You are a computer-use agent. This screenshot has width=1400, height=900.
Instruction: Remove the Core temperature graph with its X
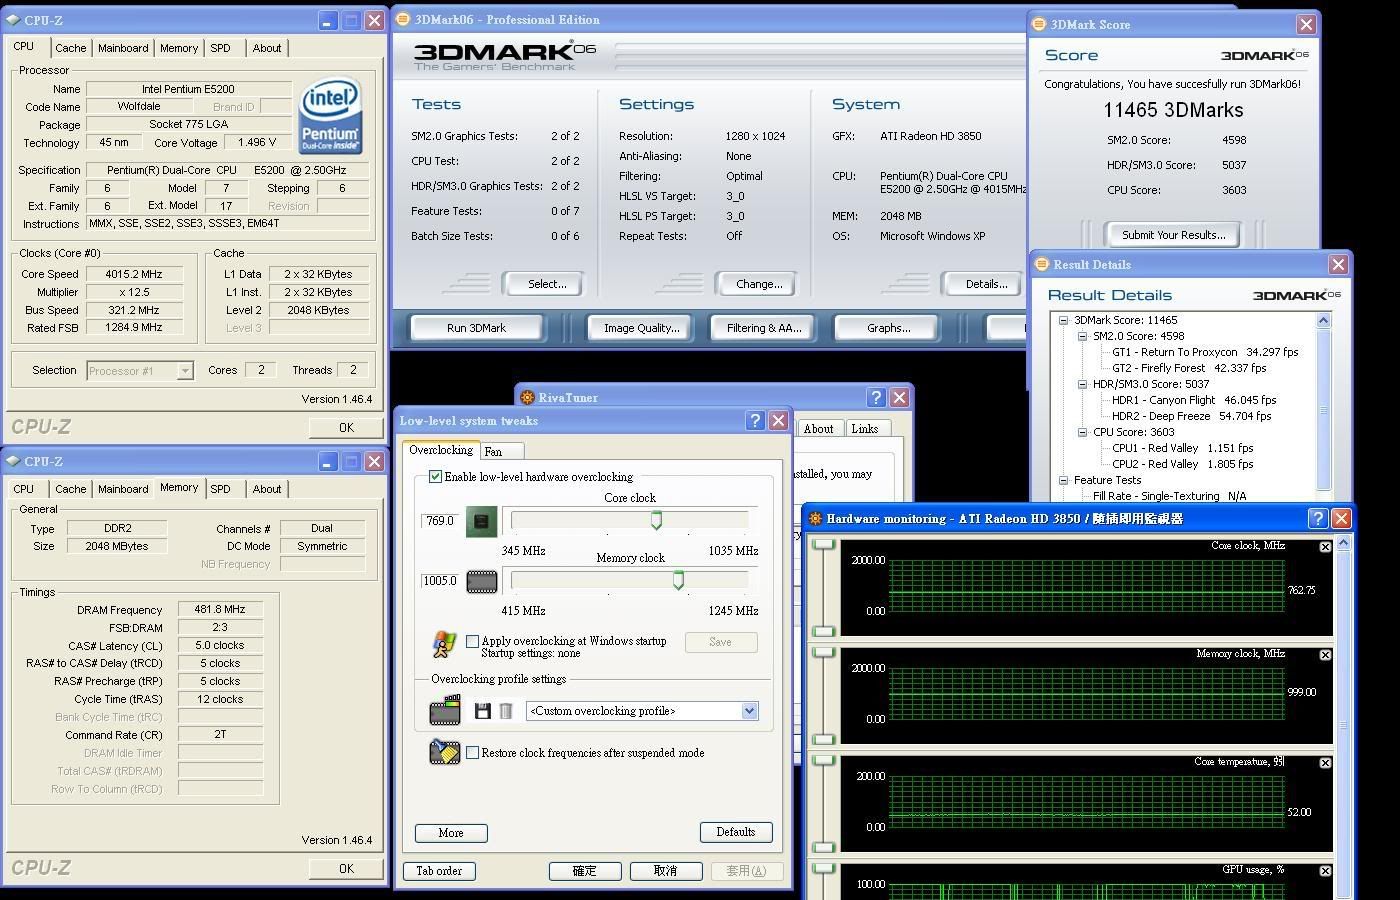click(1325, 763)
